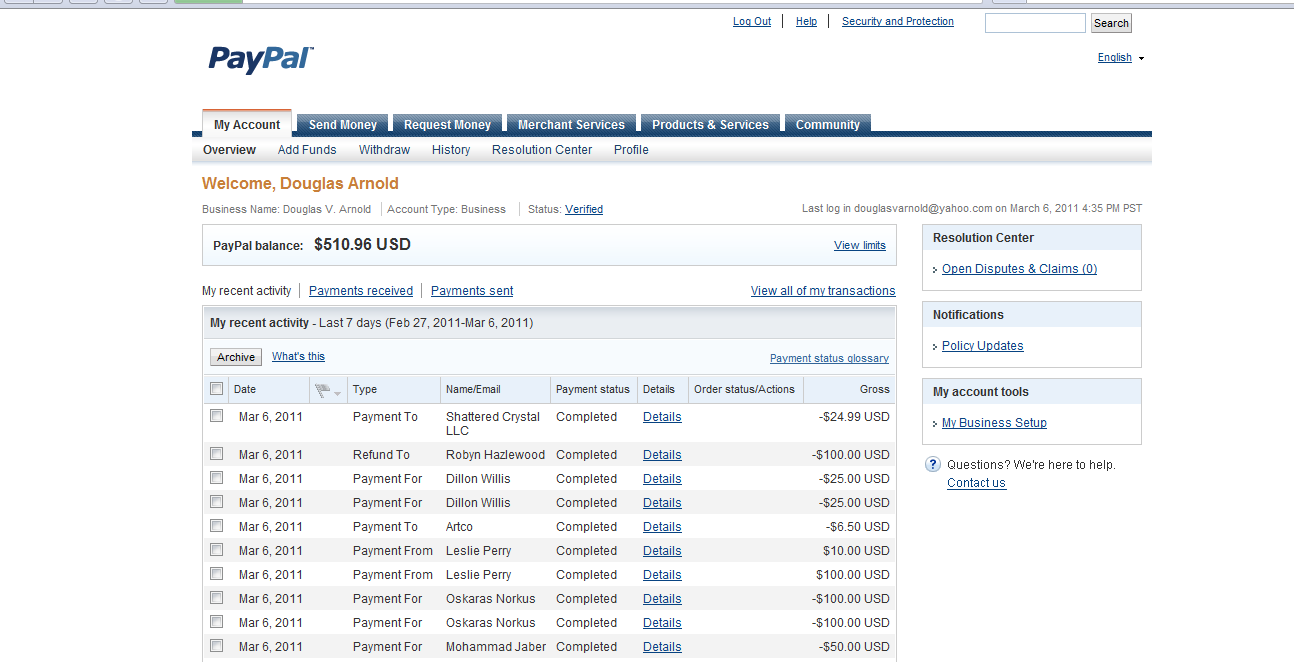This screenshot has width=1294, height=662.
Task: Open the Merchant Services tab
Action: click(571, 124)
